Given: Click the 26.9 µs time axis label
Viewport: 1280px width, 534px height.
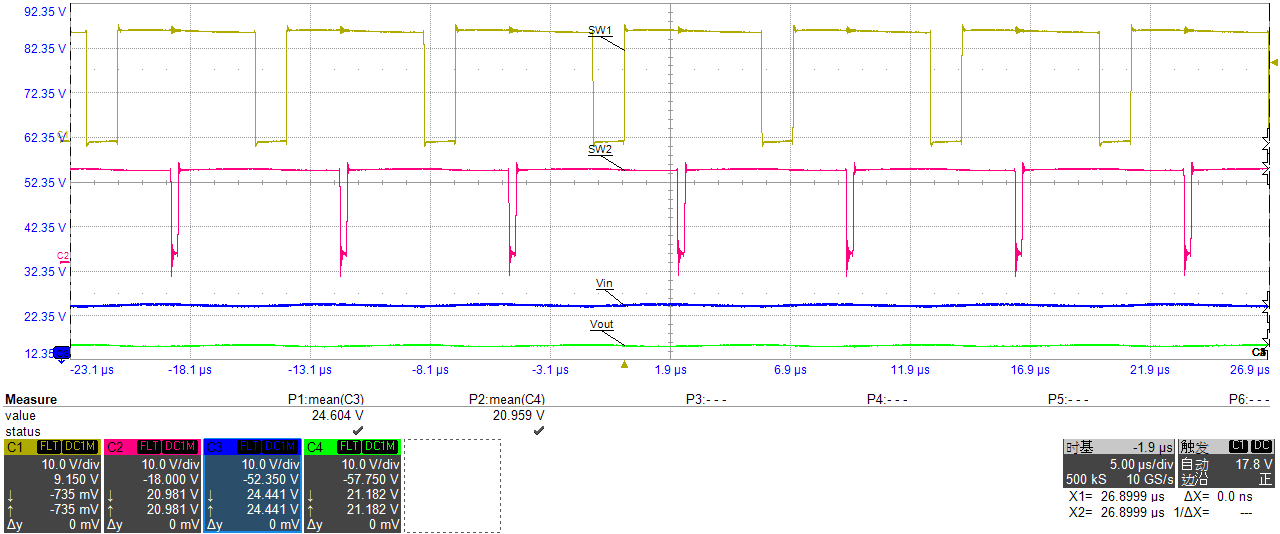Looking at the screenshot, I should click(1249, 370).
